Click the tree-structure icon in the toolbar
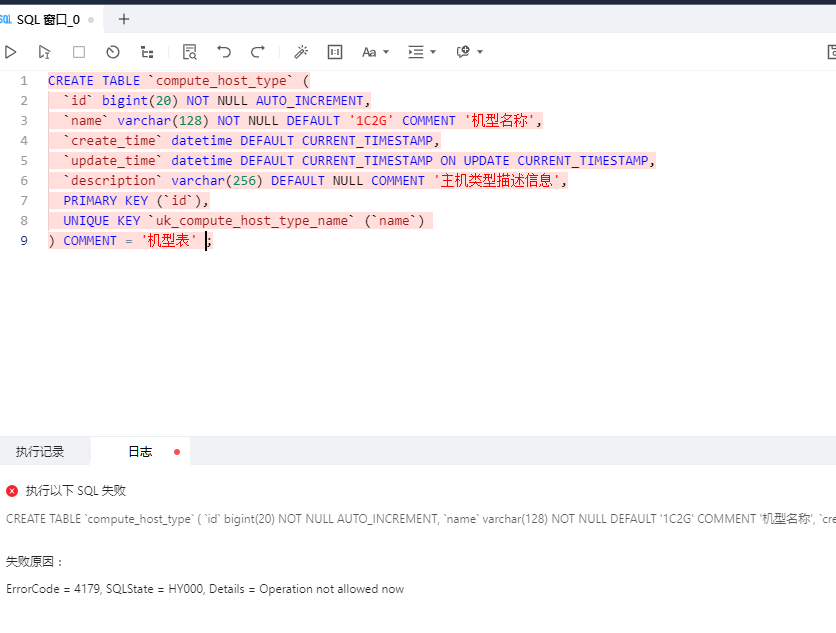Viewport: 836px width, 633px height. [147, 52]
